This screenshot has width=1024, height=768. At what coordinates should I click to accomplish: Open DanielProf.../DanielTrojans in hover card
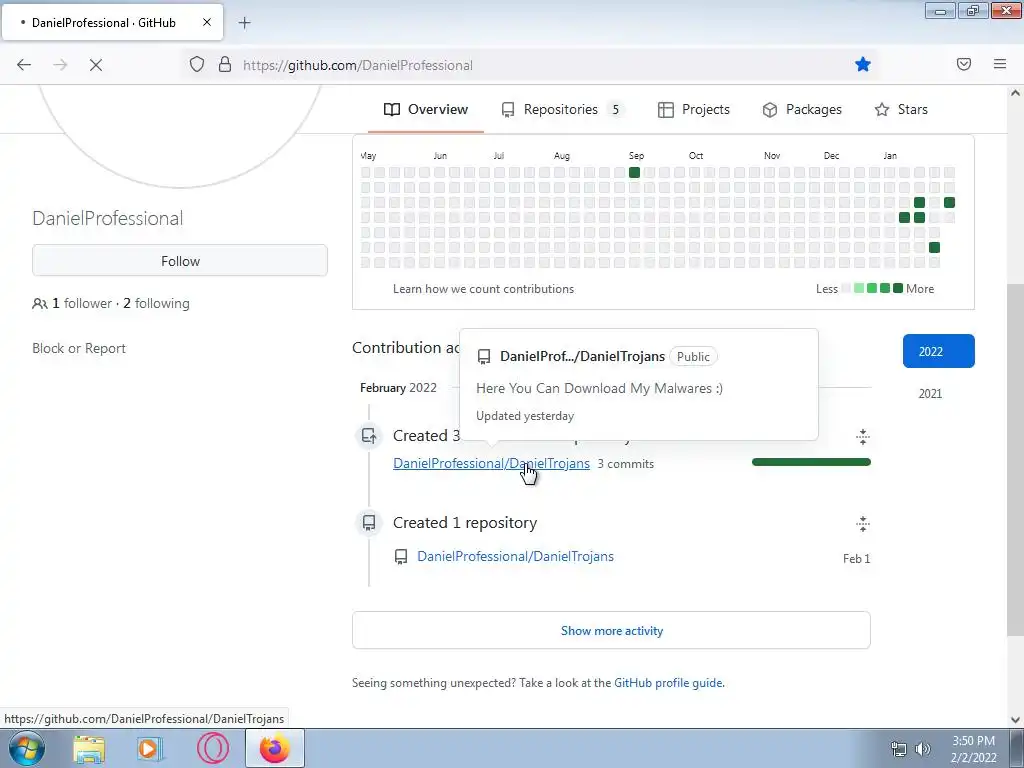(582, 357)
